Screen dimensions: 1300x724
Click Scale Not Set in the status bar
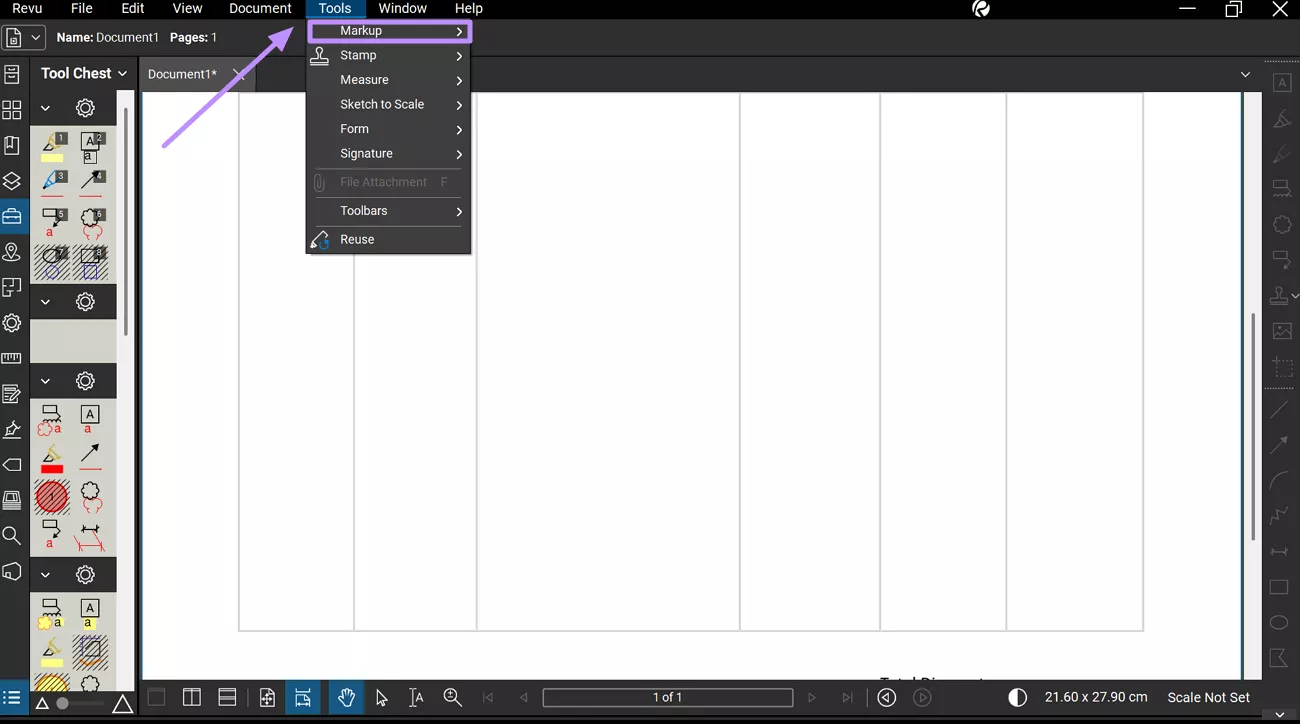1208,697
